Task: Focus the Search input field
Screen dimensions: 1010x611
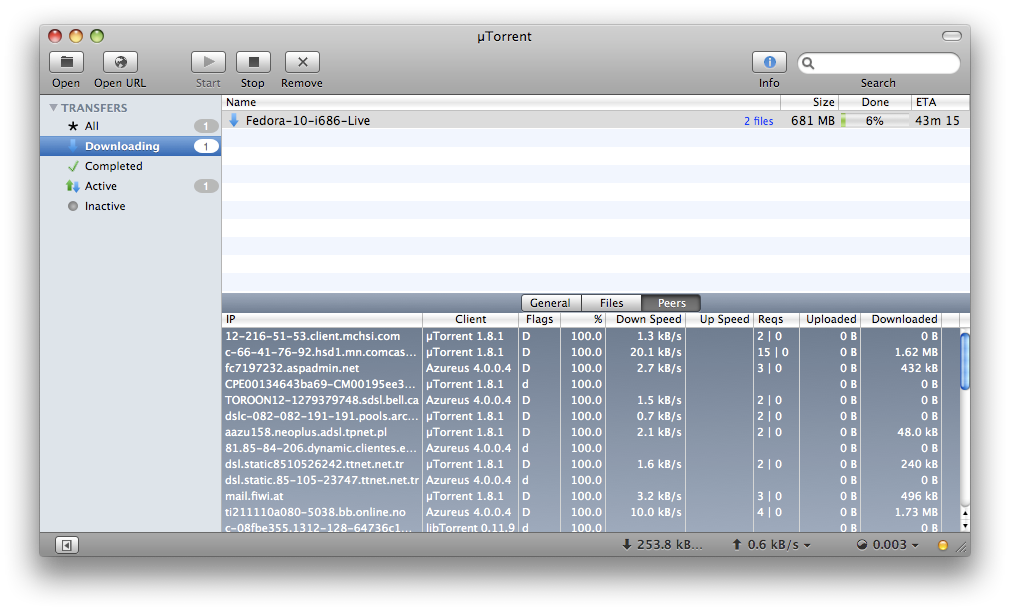Action: [x=879, y=63]
